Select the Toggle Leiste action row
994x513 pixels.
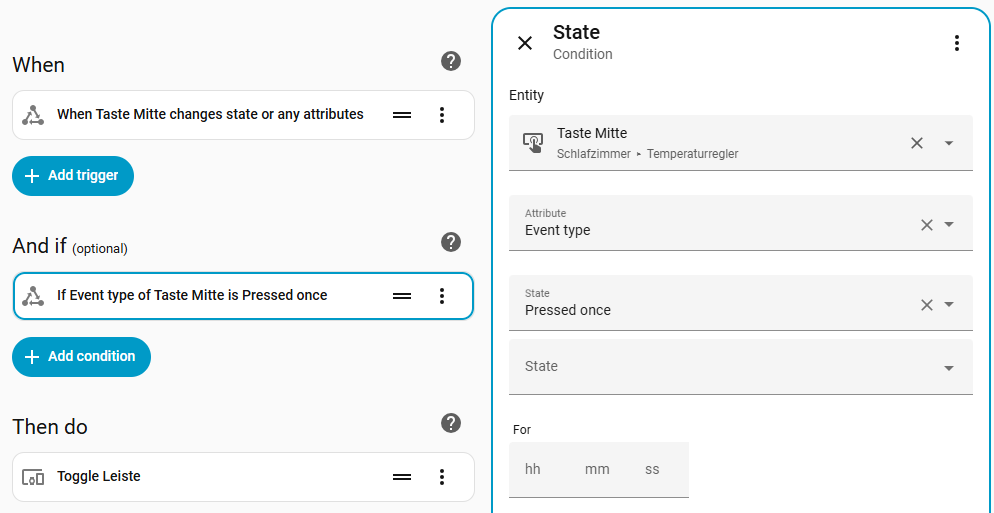pyautogui.click(x=200, y=477)
